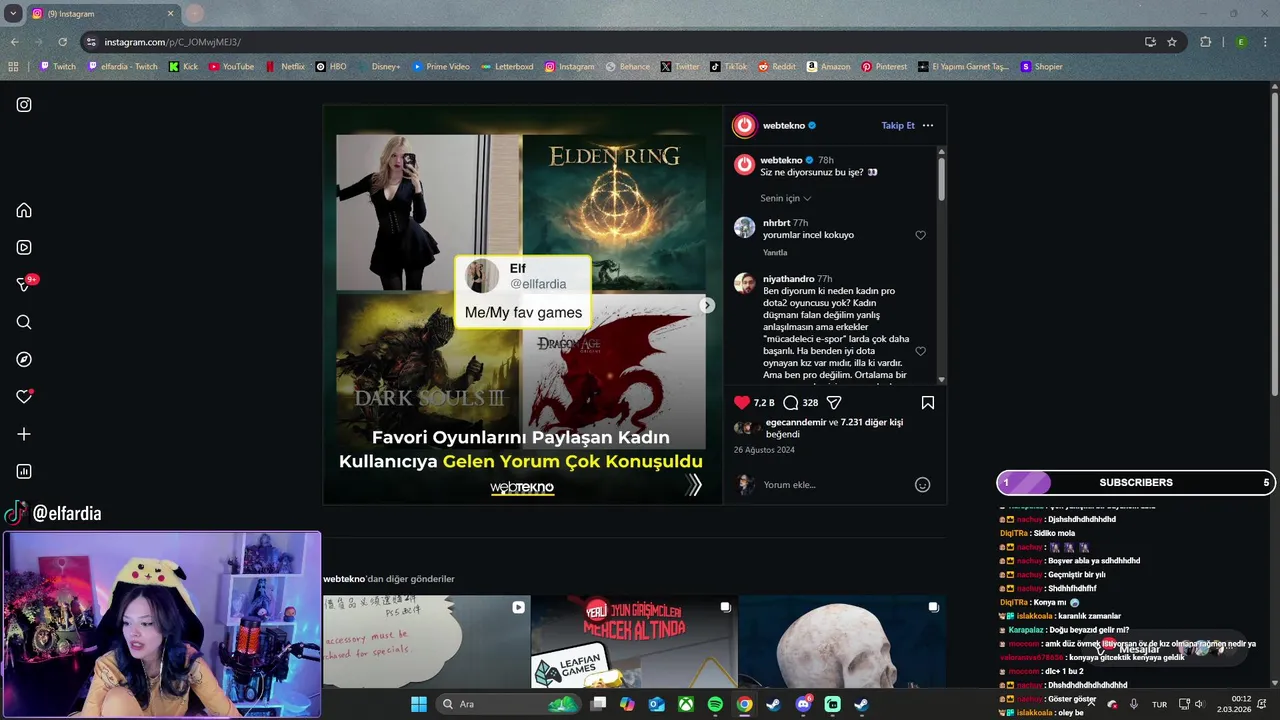Open Explore compass icon in sidebar
The height and width of the screenshot is (720, 1280).
tap(24, 359)
